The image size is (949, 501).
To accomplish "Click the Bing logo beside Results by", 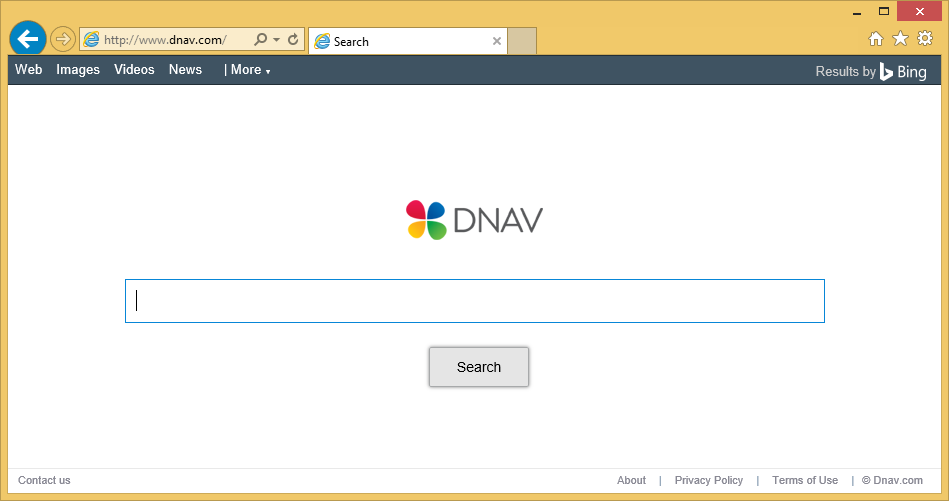I will pyautogui.click(x=903, y=71).
